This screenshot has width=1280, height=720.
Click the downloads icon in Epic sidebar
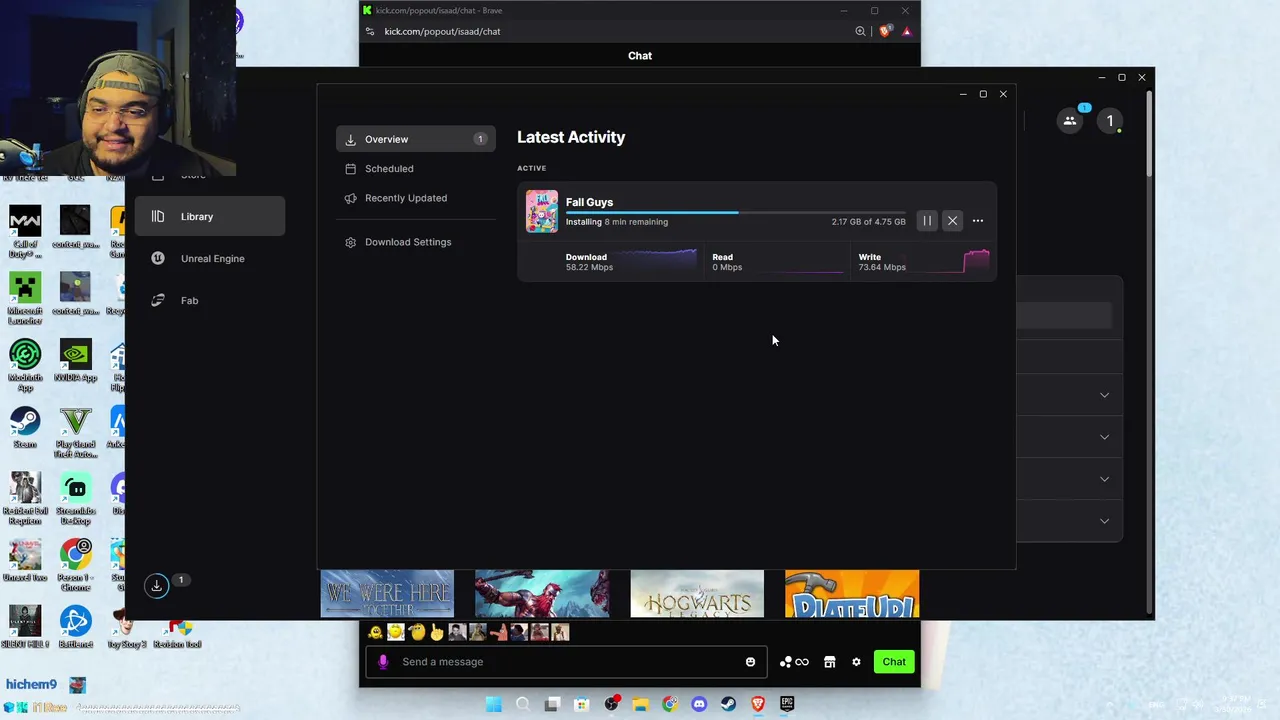157,586
